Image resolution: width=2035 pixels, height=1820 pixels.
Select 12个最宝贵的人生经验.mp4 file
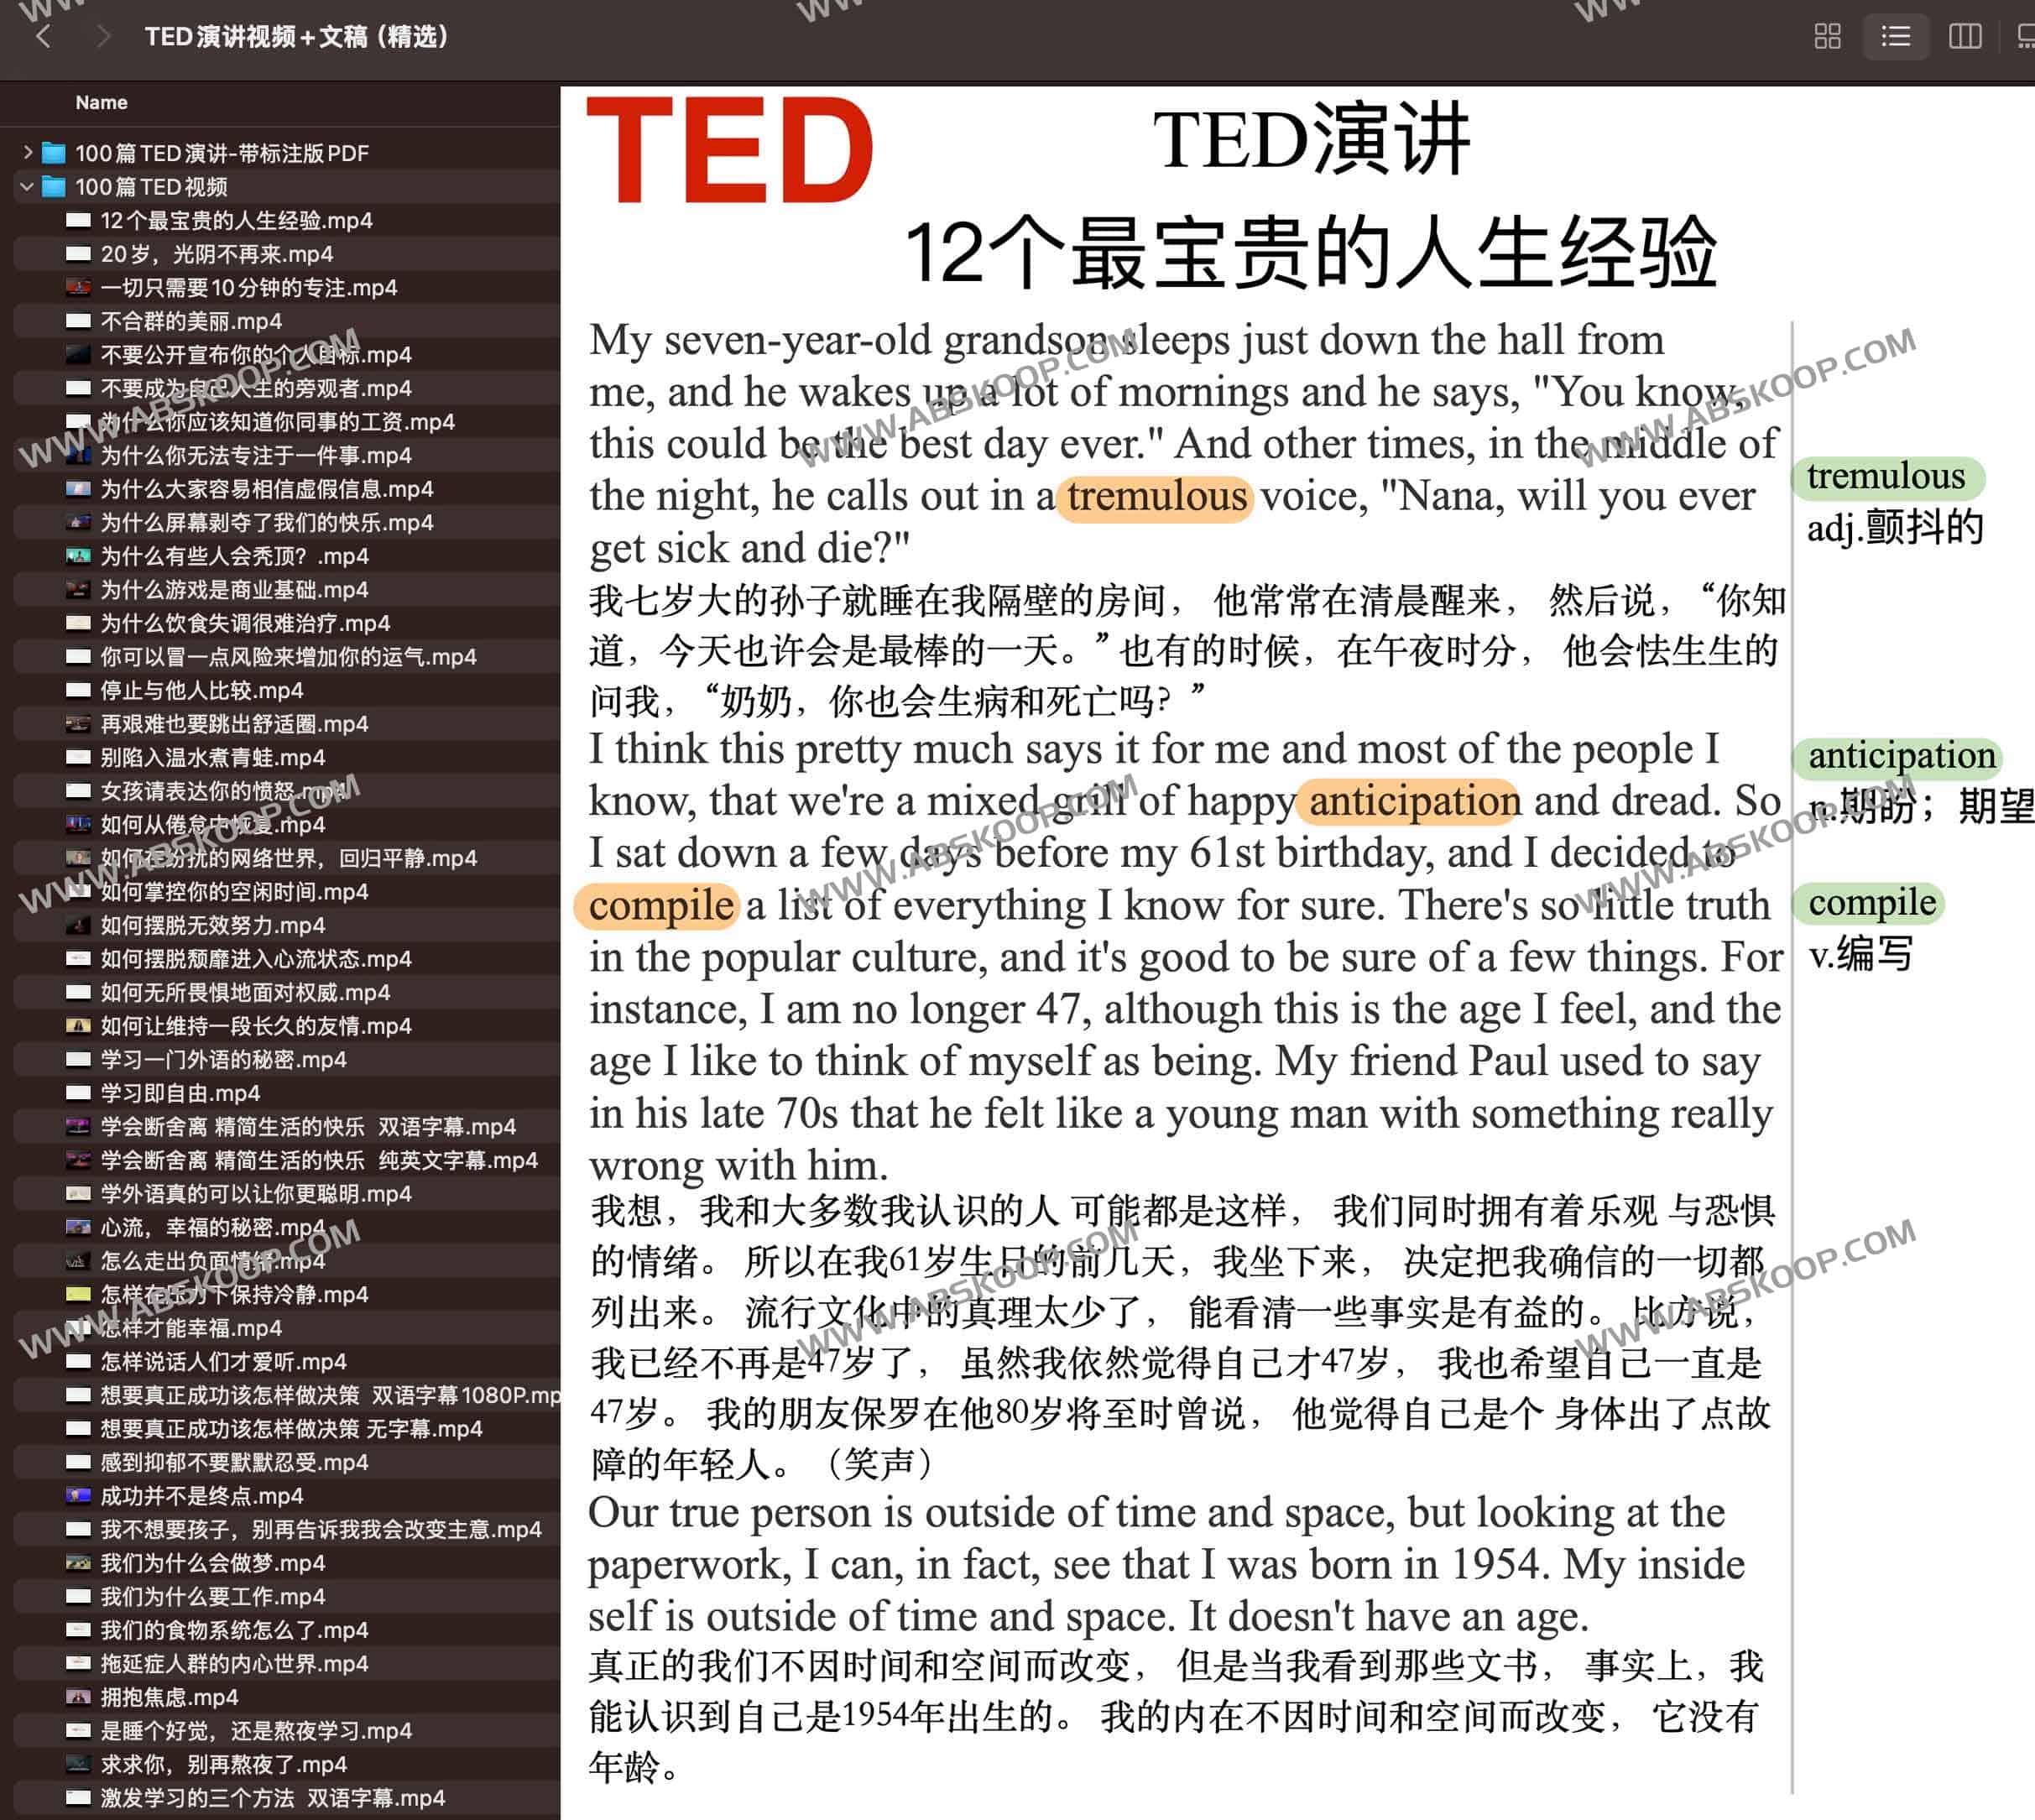coord(236,220)
